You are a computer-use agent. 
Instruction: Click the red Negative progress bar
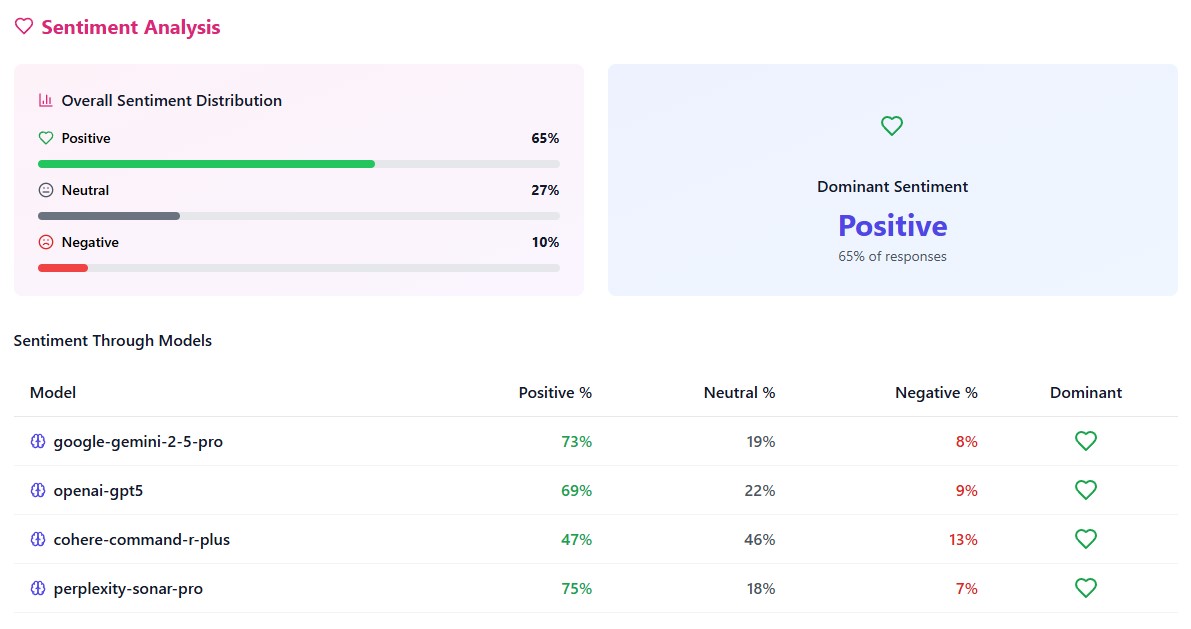point(63,268)
